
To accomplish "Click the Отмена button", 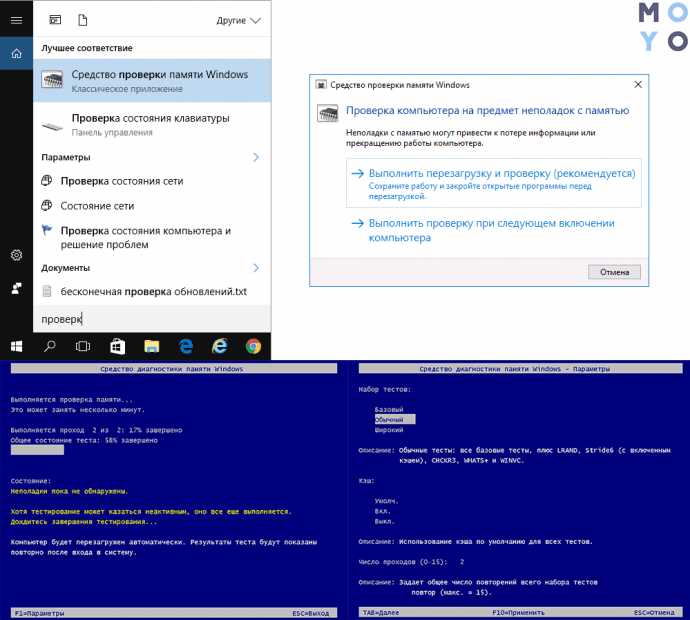I will tap(614, 272).
